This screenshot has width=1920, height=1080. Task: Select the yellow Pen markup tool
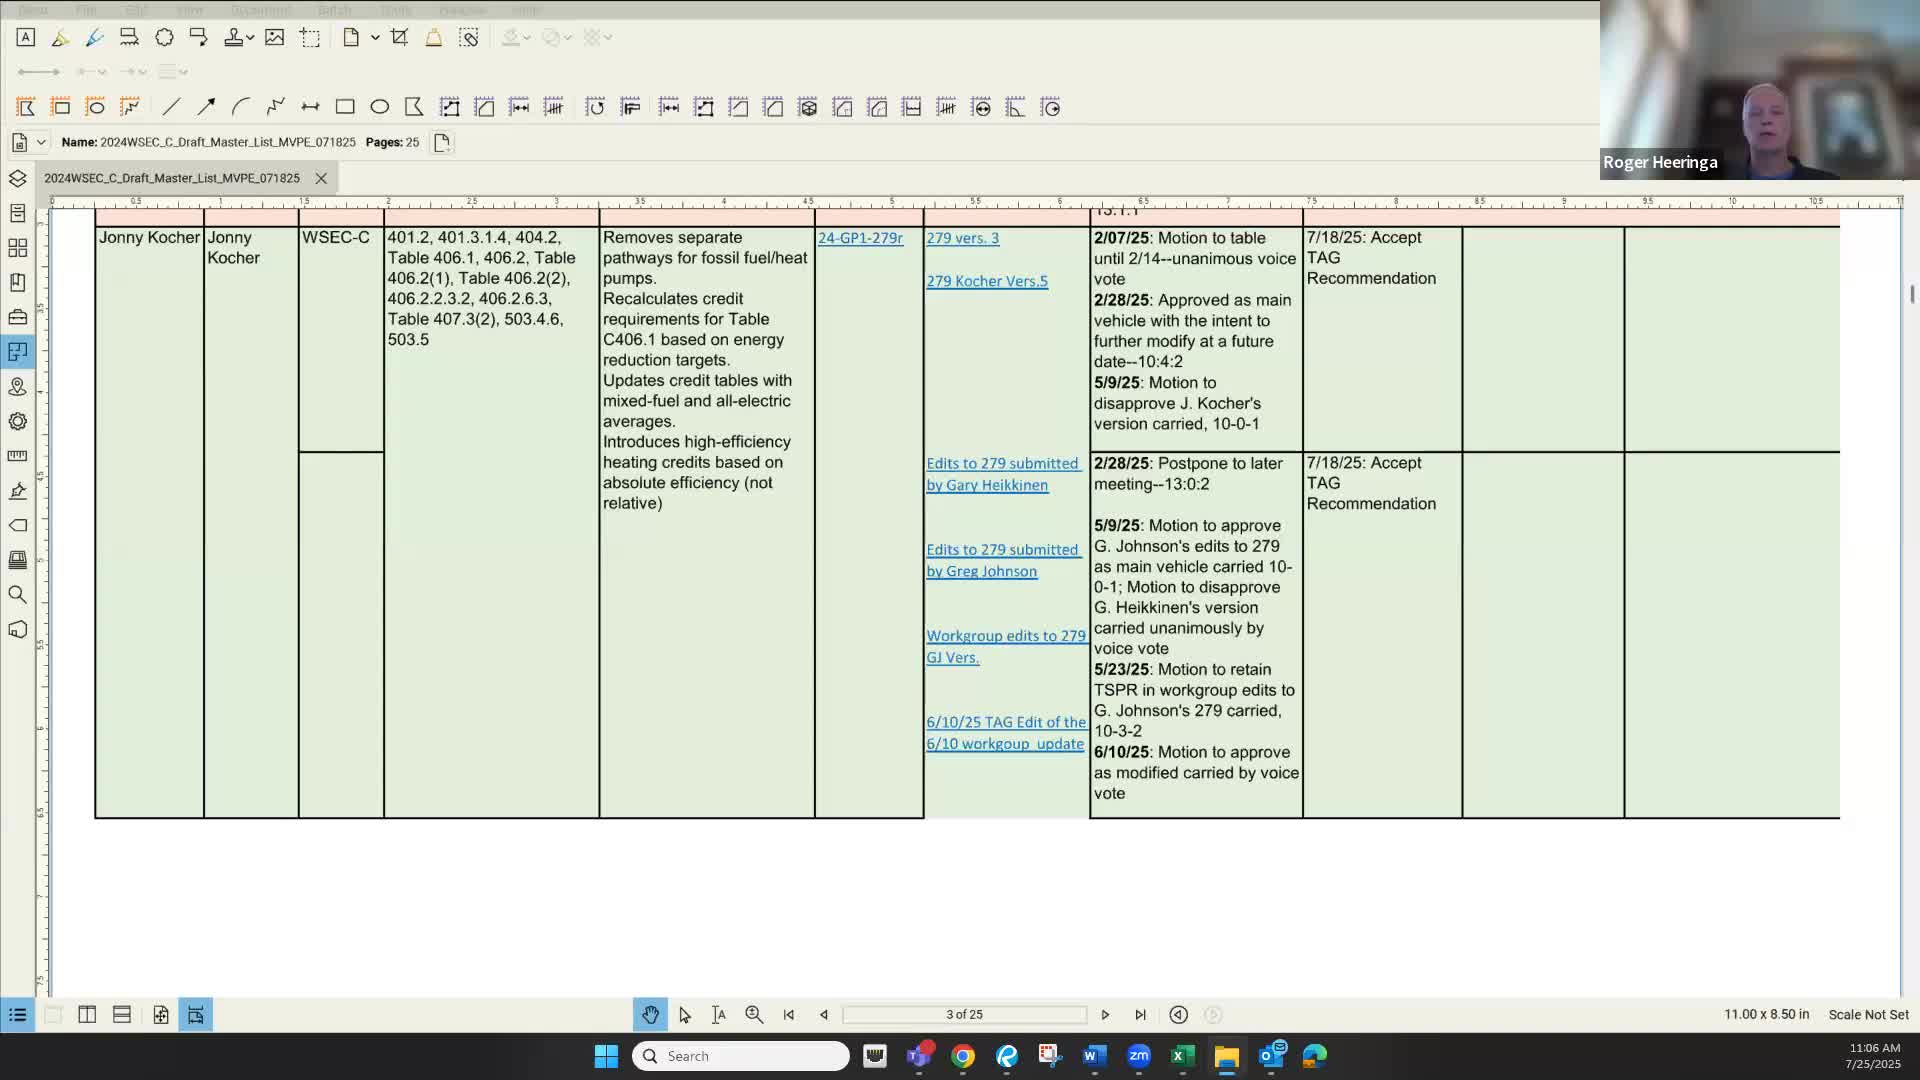60,37
